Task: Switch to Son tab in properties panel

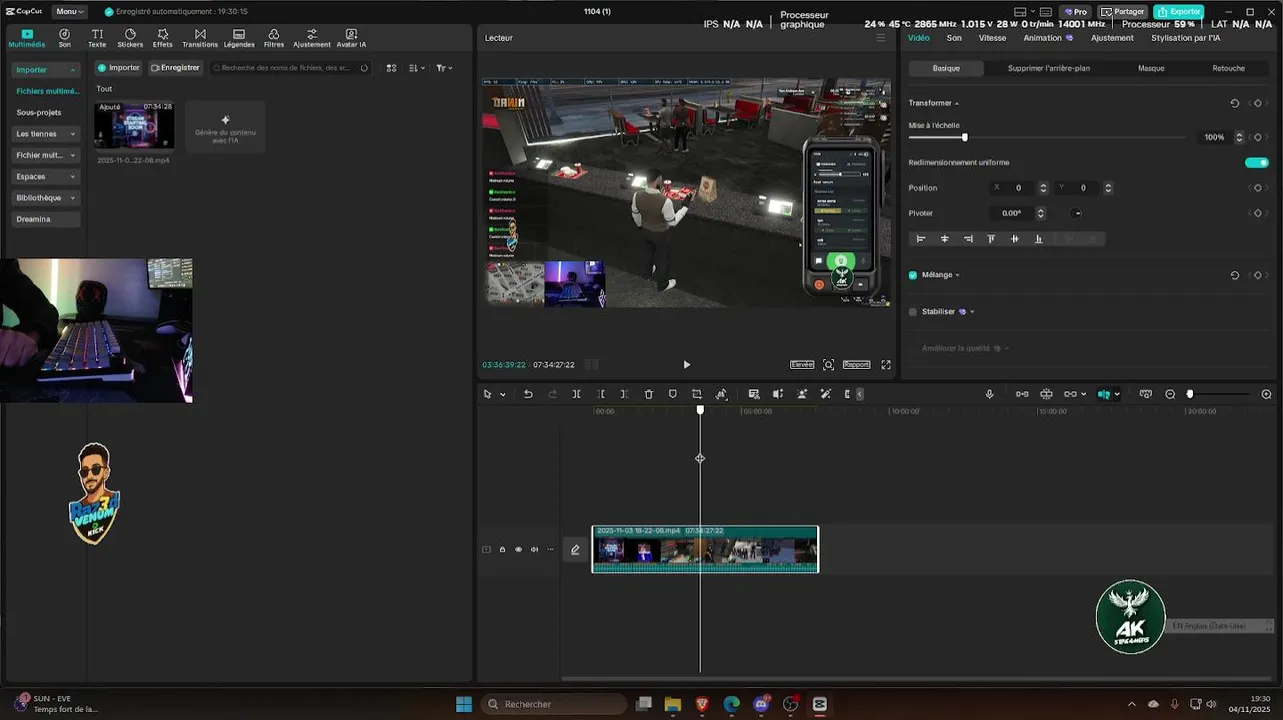Action: point(954,38)
